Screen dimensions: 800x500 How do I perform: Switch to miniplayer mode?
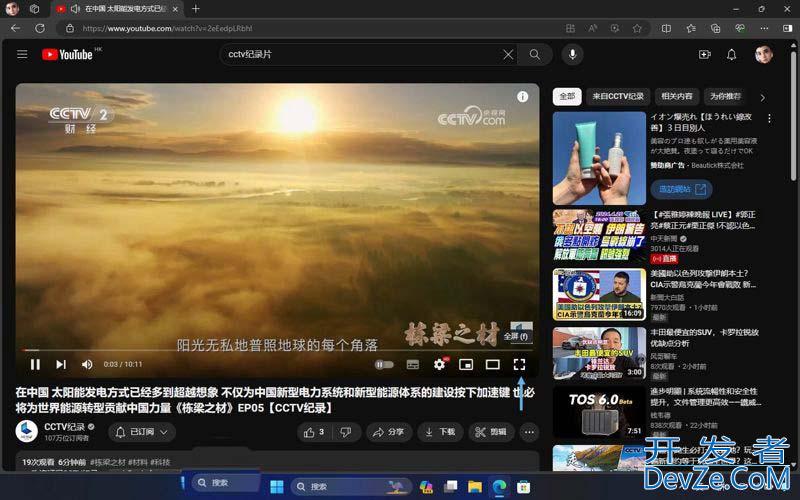coord(466,364)
